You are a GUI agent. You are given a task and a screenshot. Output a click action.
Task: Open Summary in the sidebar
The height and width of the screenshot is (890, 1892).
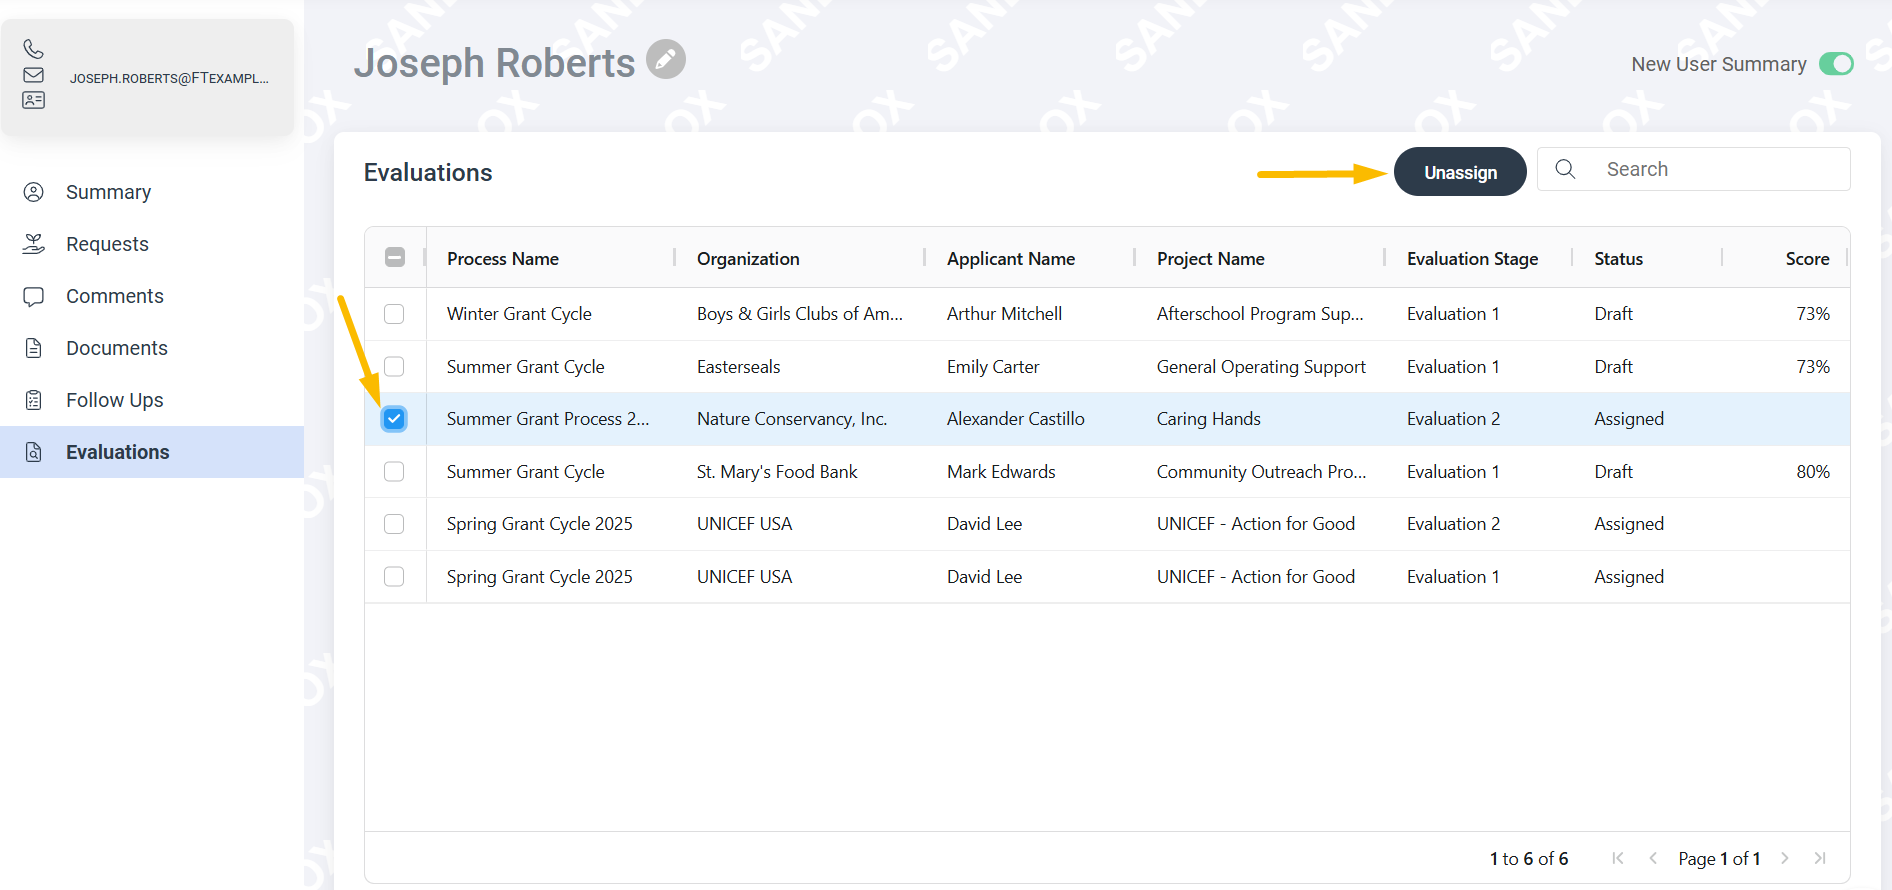coord(152,192)
